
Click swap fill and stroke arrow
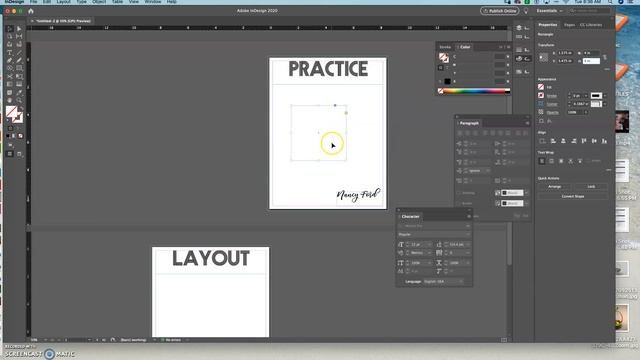(x=21, y=109)
